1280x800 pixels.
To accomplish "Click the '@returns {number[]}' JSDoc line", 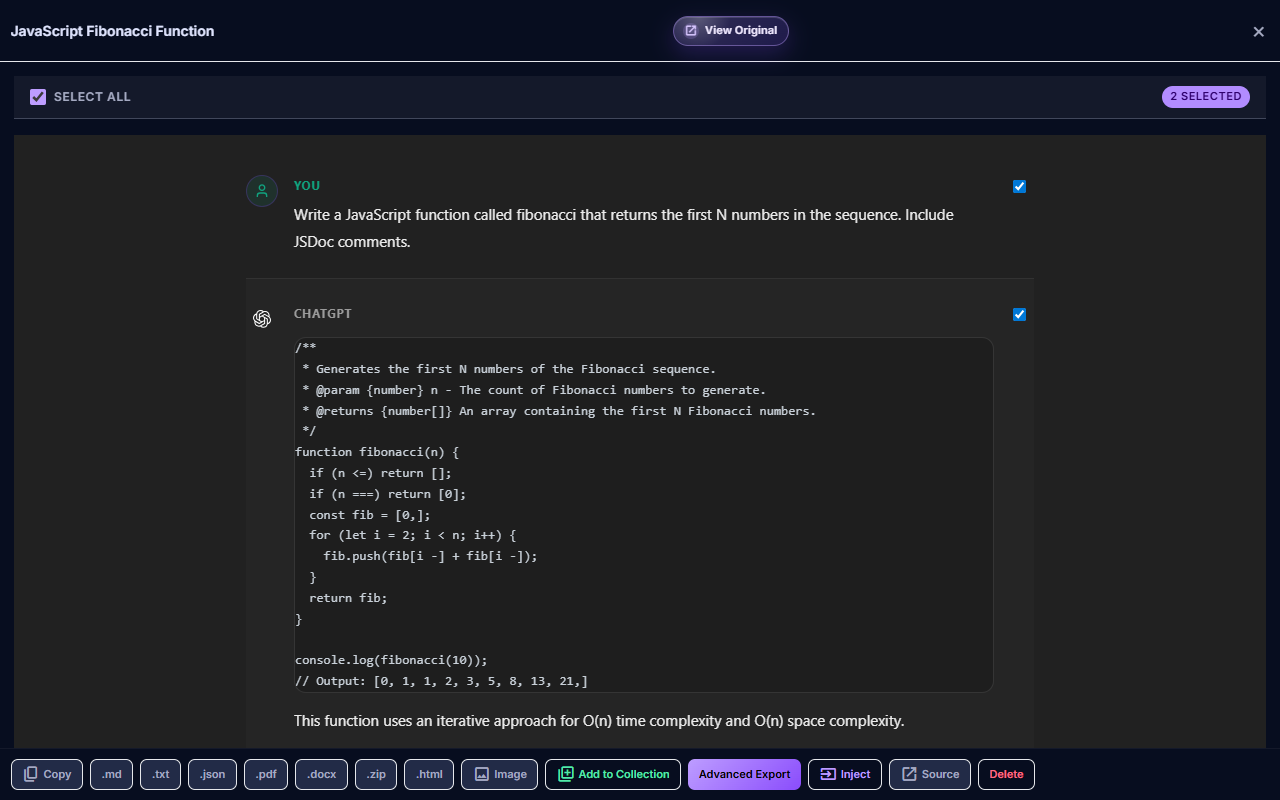I will 559,411.
